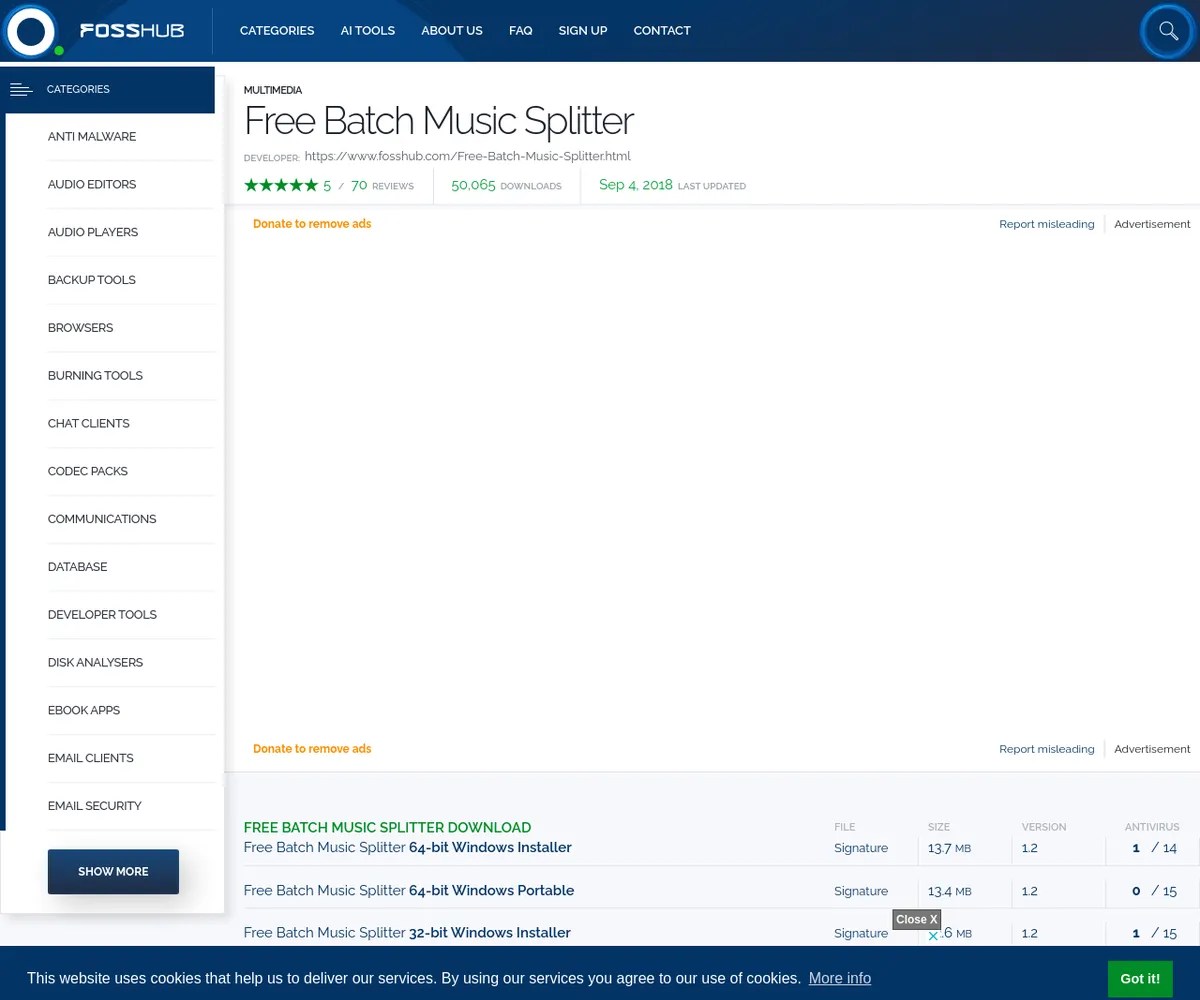This screenshot has width=1200, height=1000.
Task: Download the 64-bit Windows Portable
Action: [409, 890]
